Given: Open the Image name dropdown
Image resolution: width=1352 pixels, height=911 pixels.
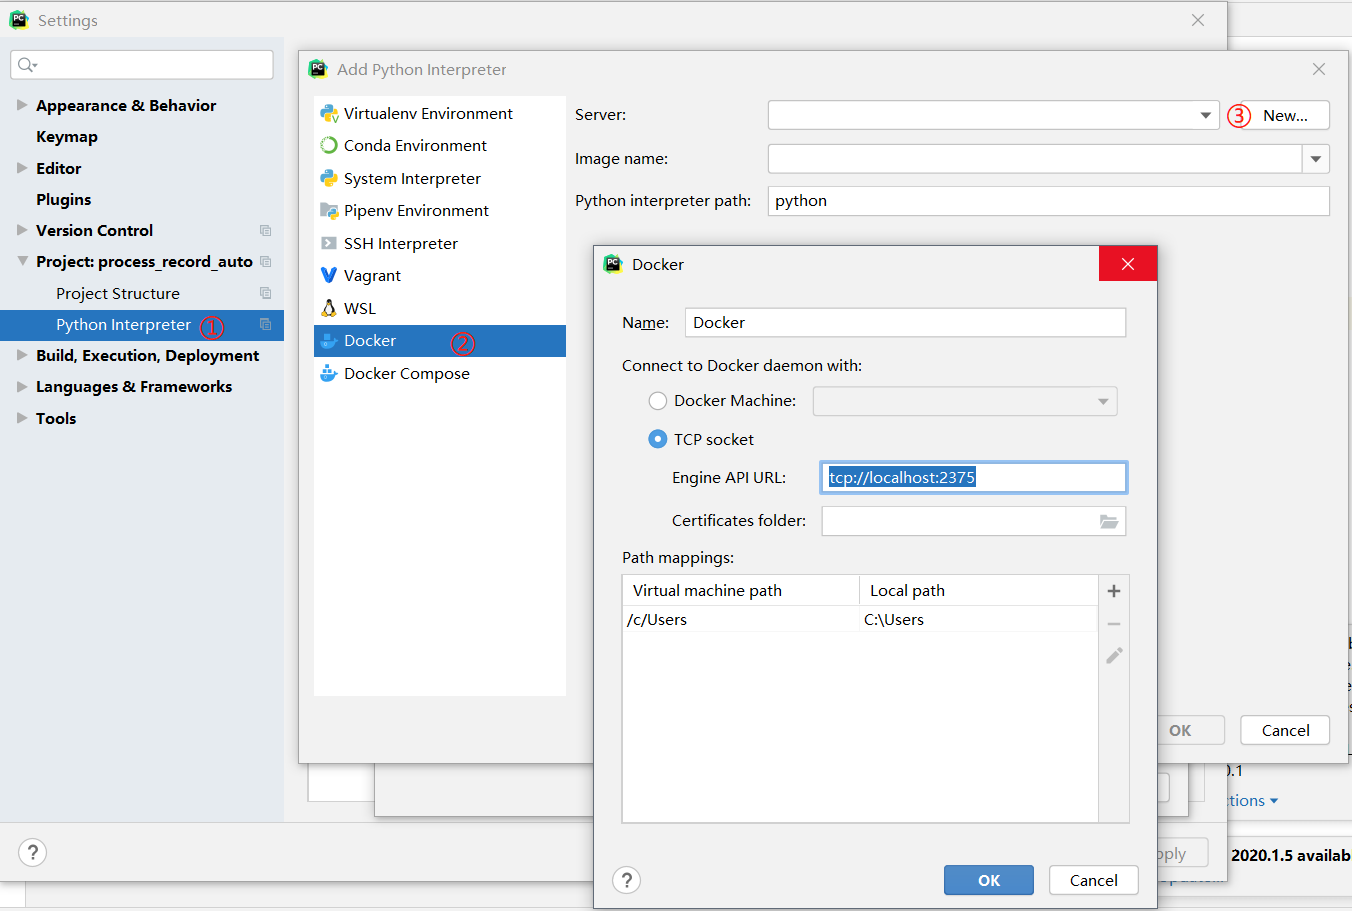Looking at the screenshot, I should coord(1317,158).
